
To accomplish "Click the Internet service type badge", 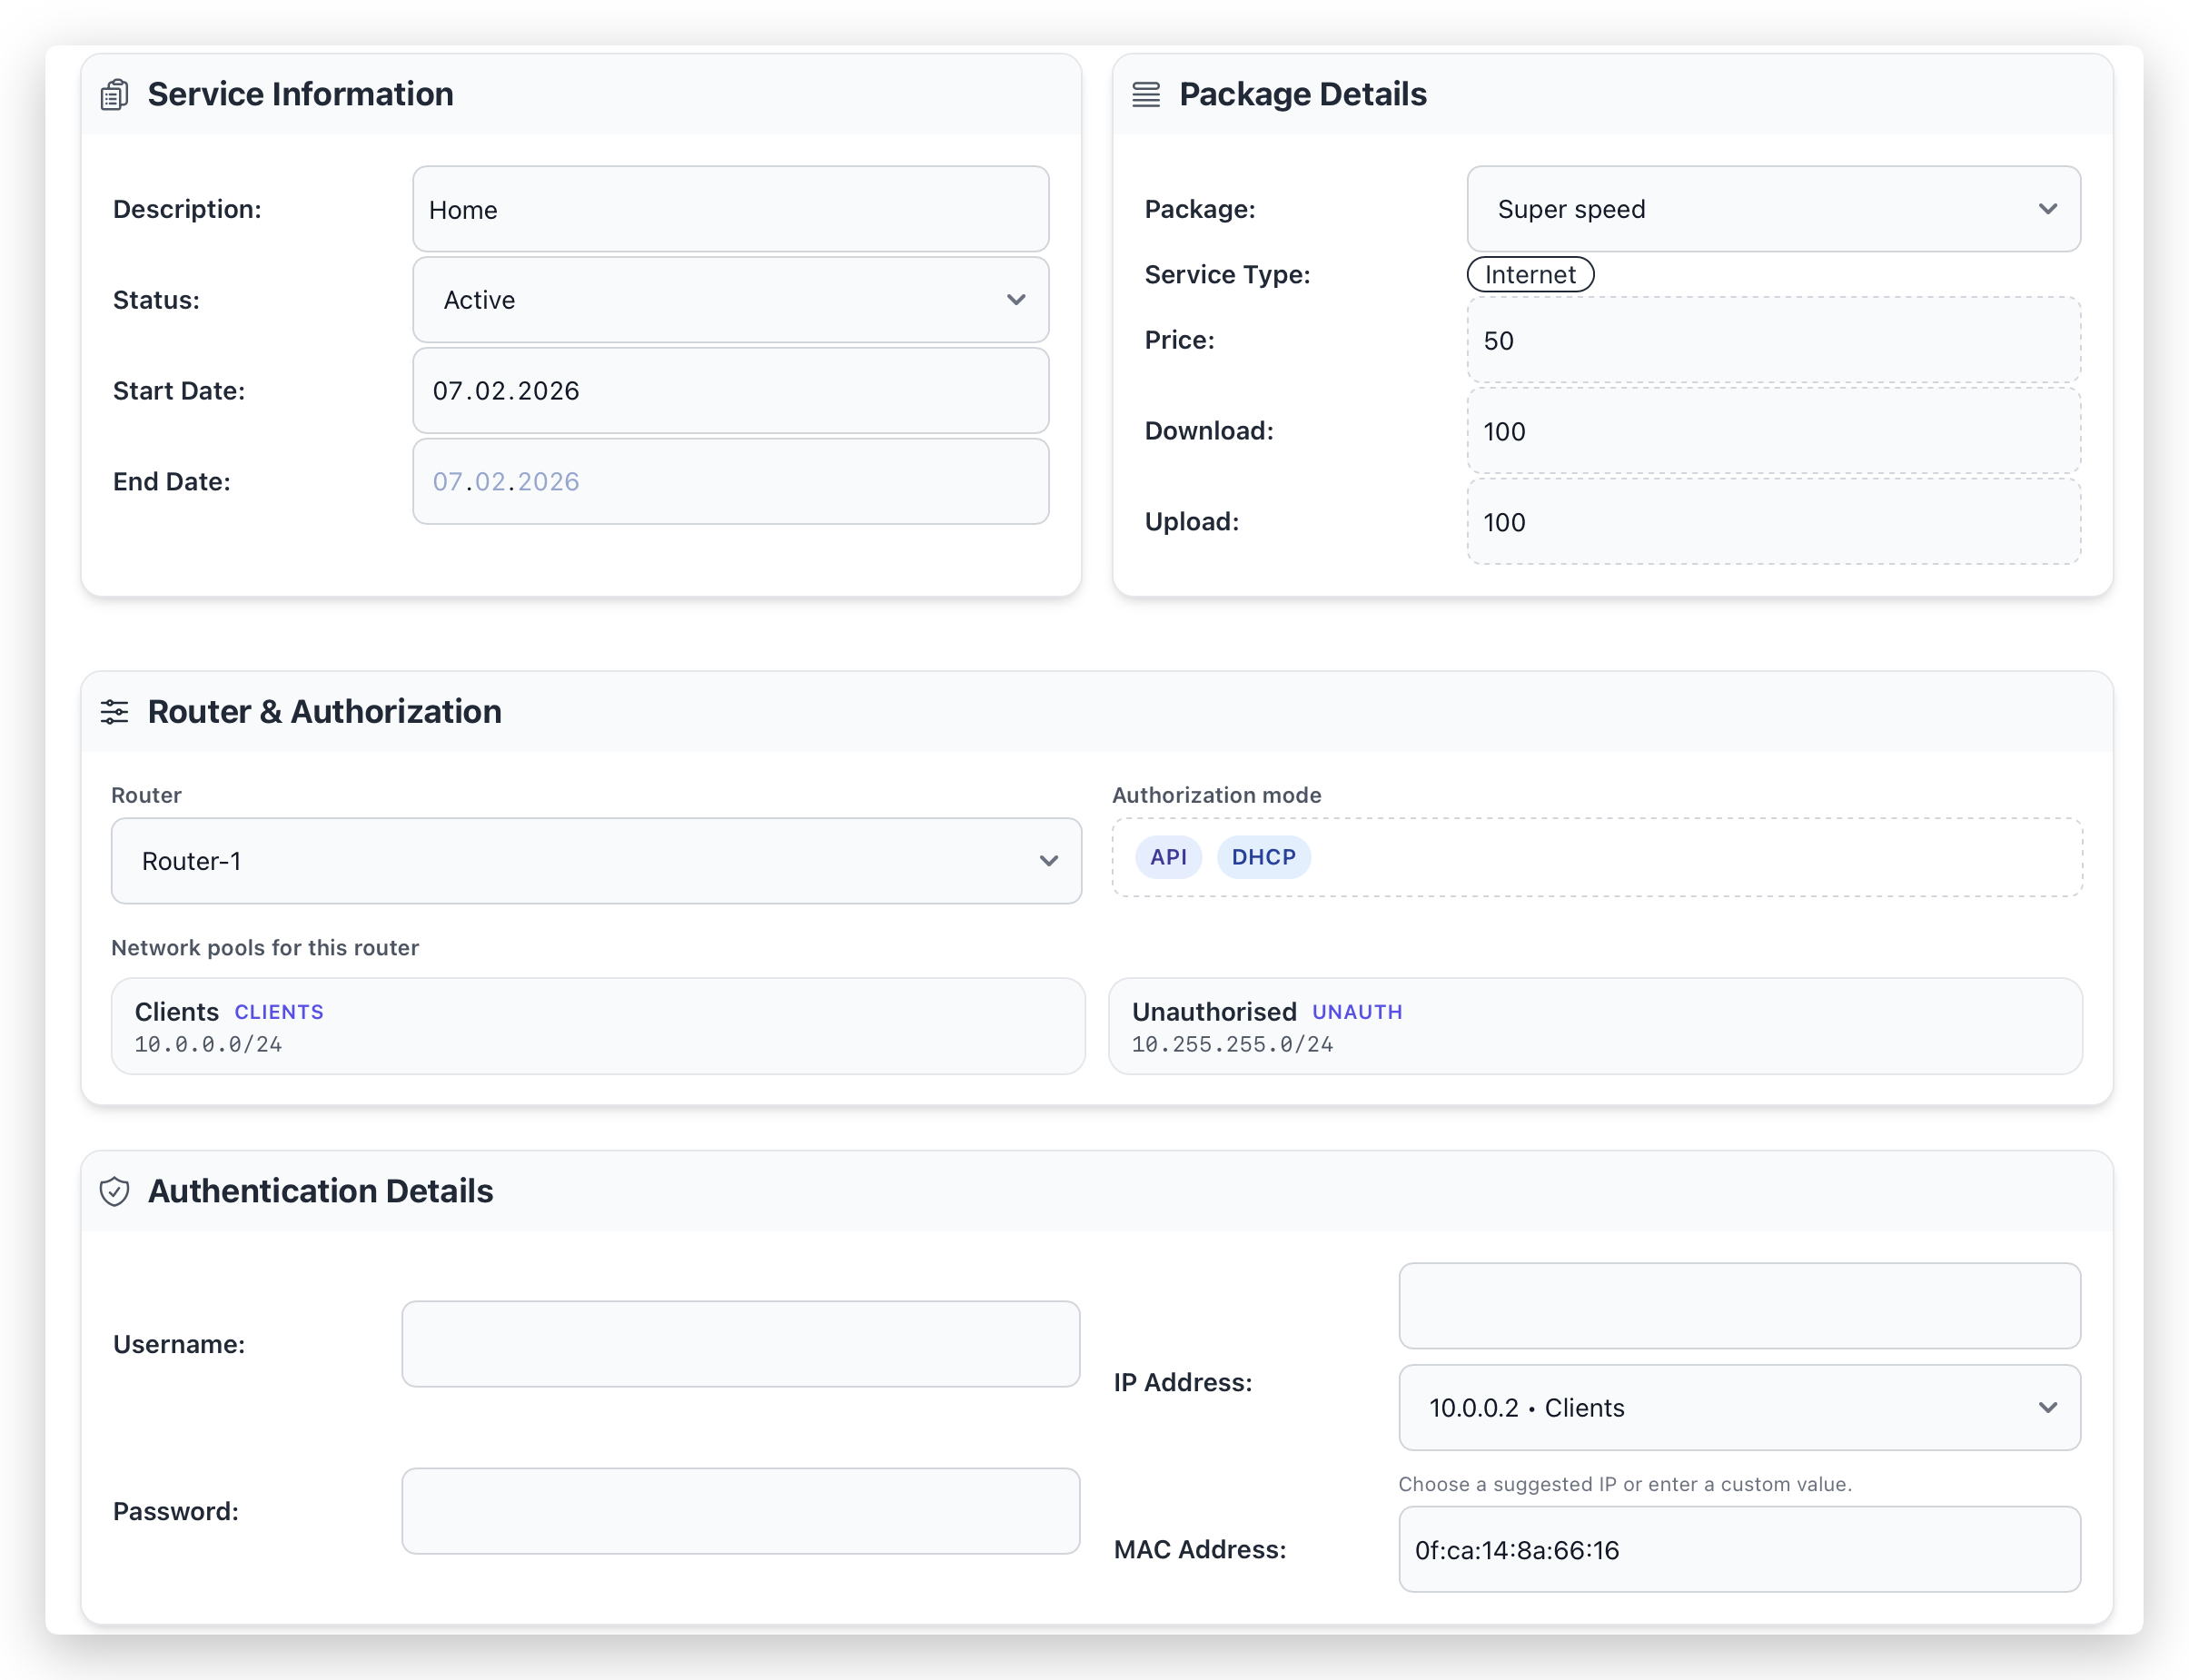I will tap(1529, 275).
